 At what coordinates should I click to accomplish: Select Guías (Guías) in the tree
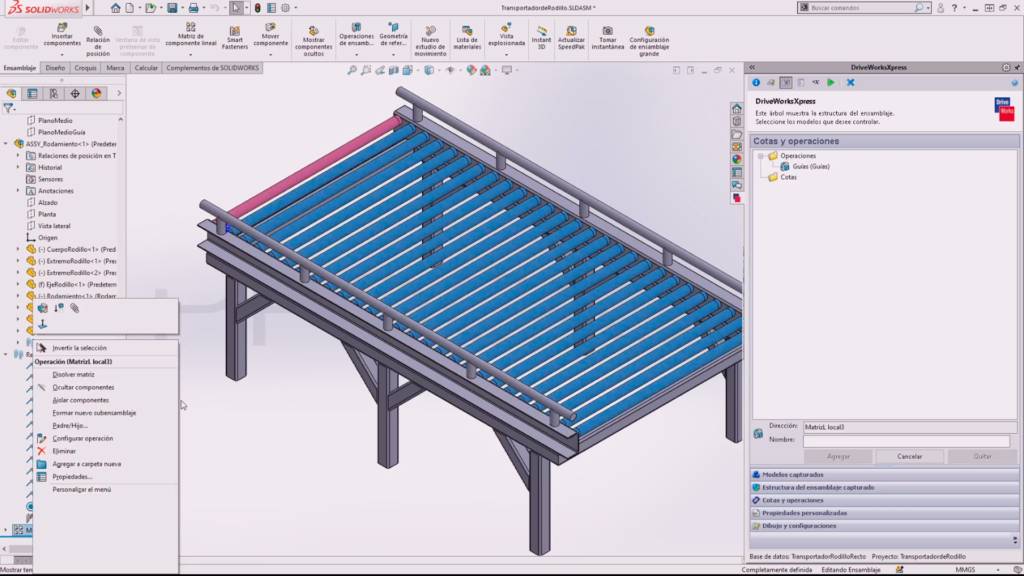coord(811,167)
